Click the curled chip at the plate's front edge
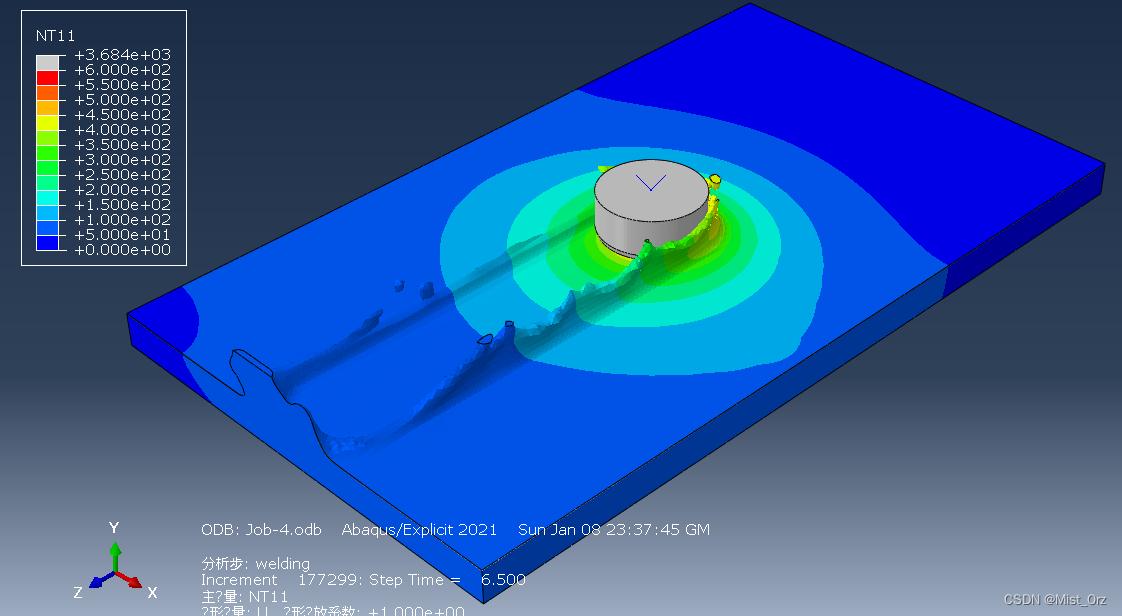This screenshot has width=1122, height=616. 250,371
